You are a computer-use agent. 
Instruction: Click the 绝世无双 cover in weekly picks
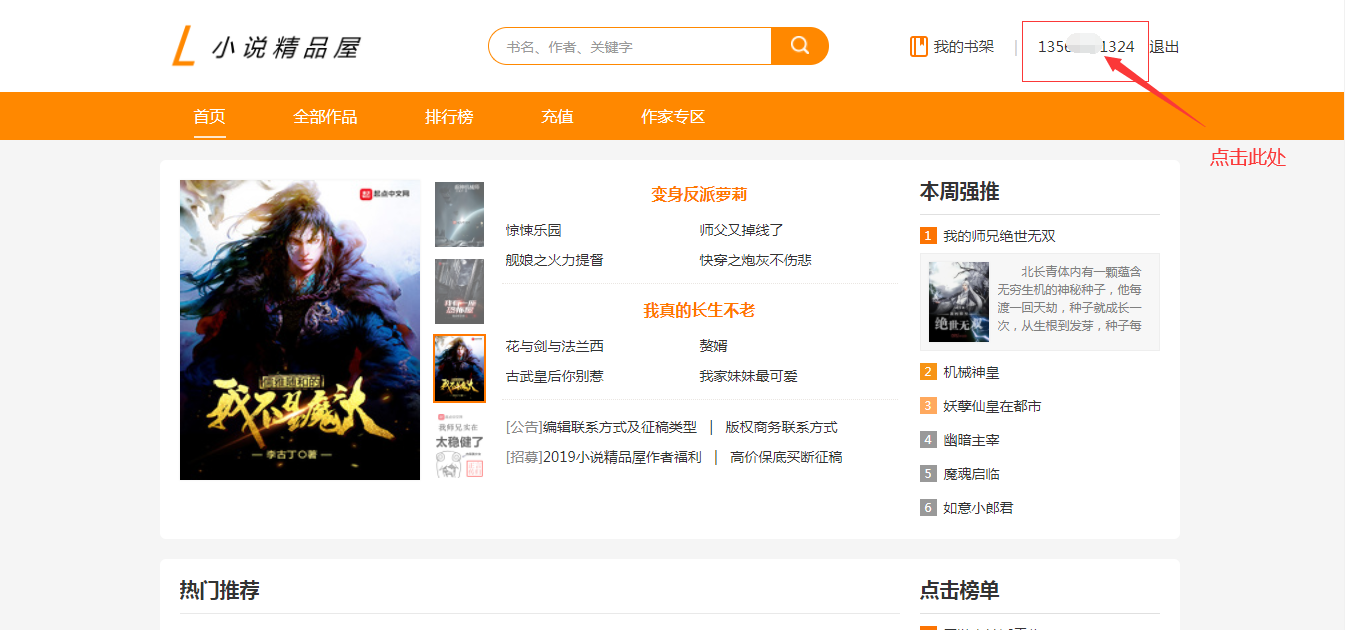(958, 302)
